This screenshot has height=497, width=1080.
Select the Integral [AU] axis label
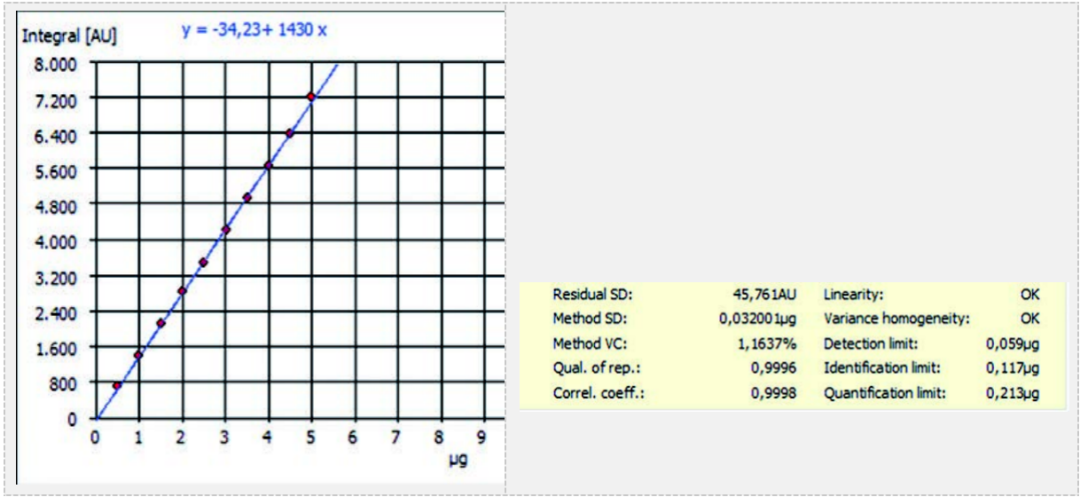click(x=70, y=36)
